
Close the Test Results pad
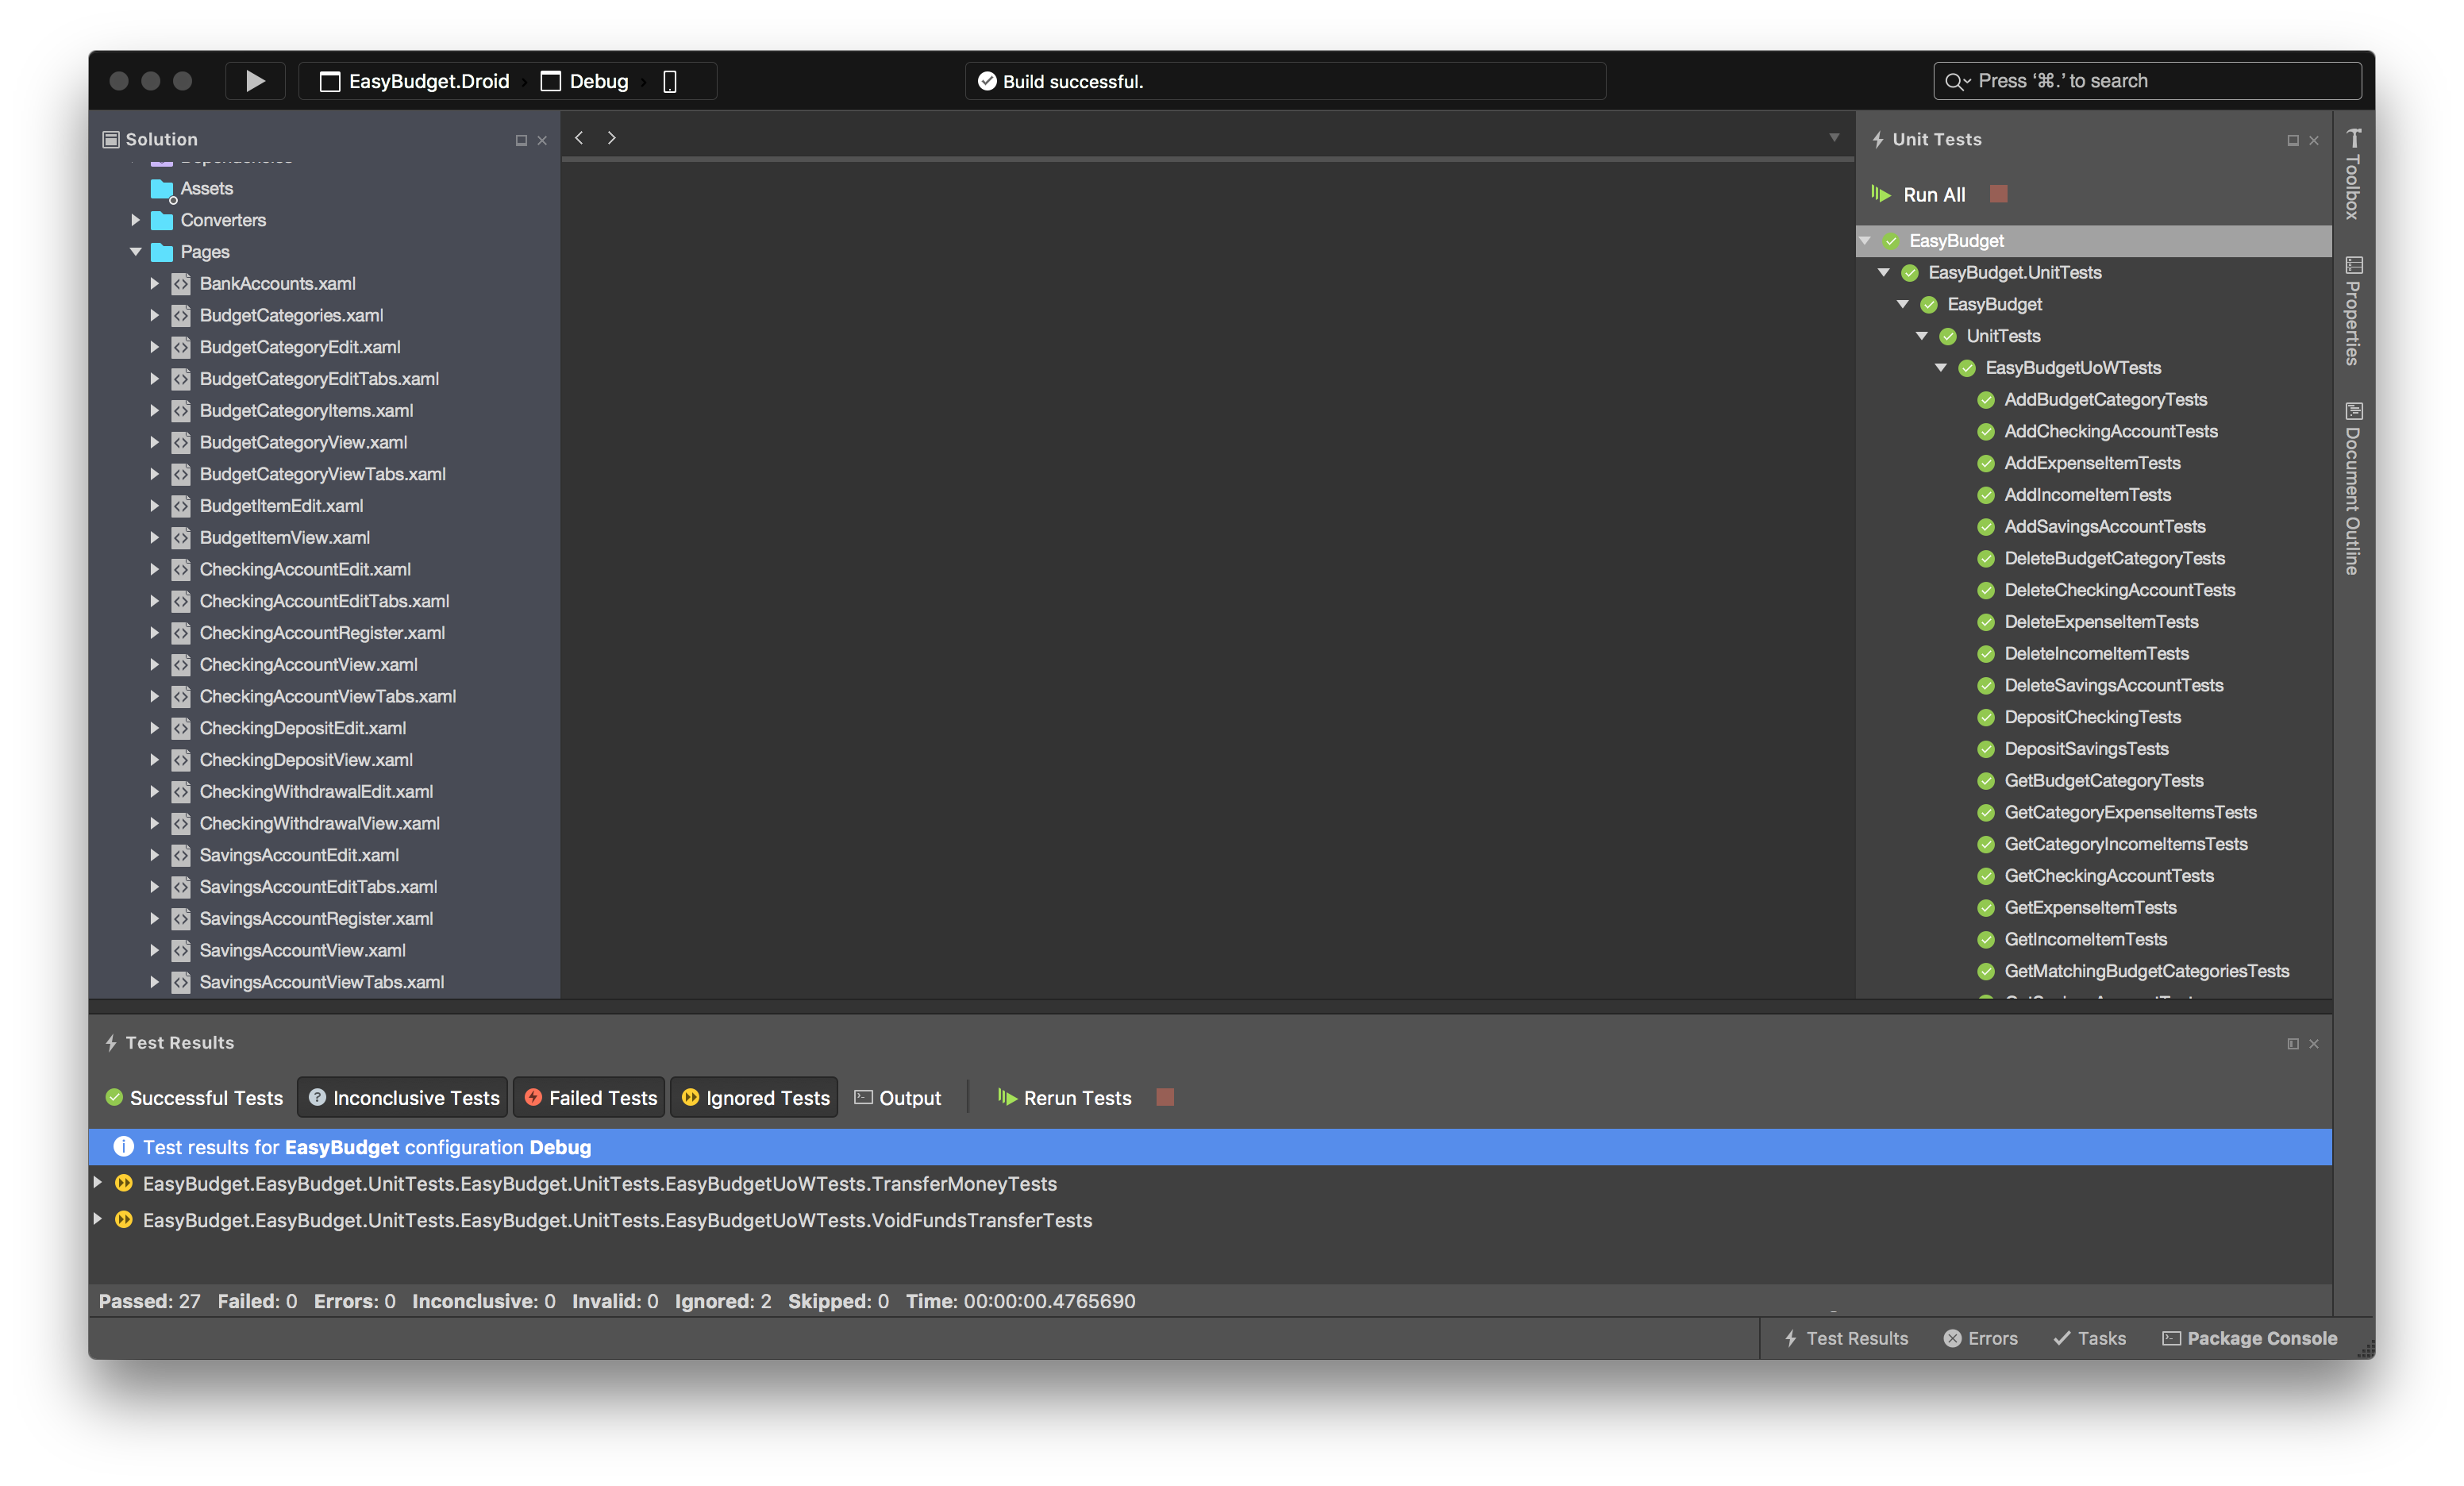pyautogui.click(x=2314, y=1044)
